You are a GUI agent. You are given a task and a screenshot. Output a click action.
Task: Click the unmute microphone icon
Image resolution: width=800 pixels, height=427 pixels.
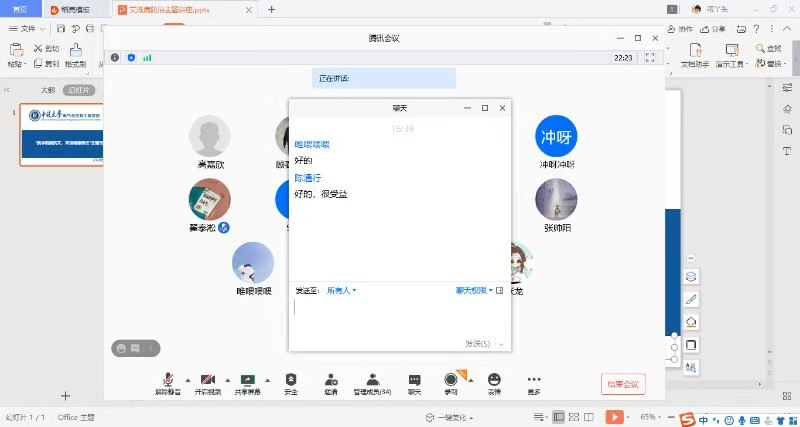(166, 380)
